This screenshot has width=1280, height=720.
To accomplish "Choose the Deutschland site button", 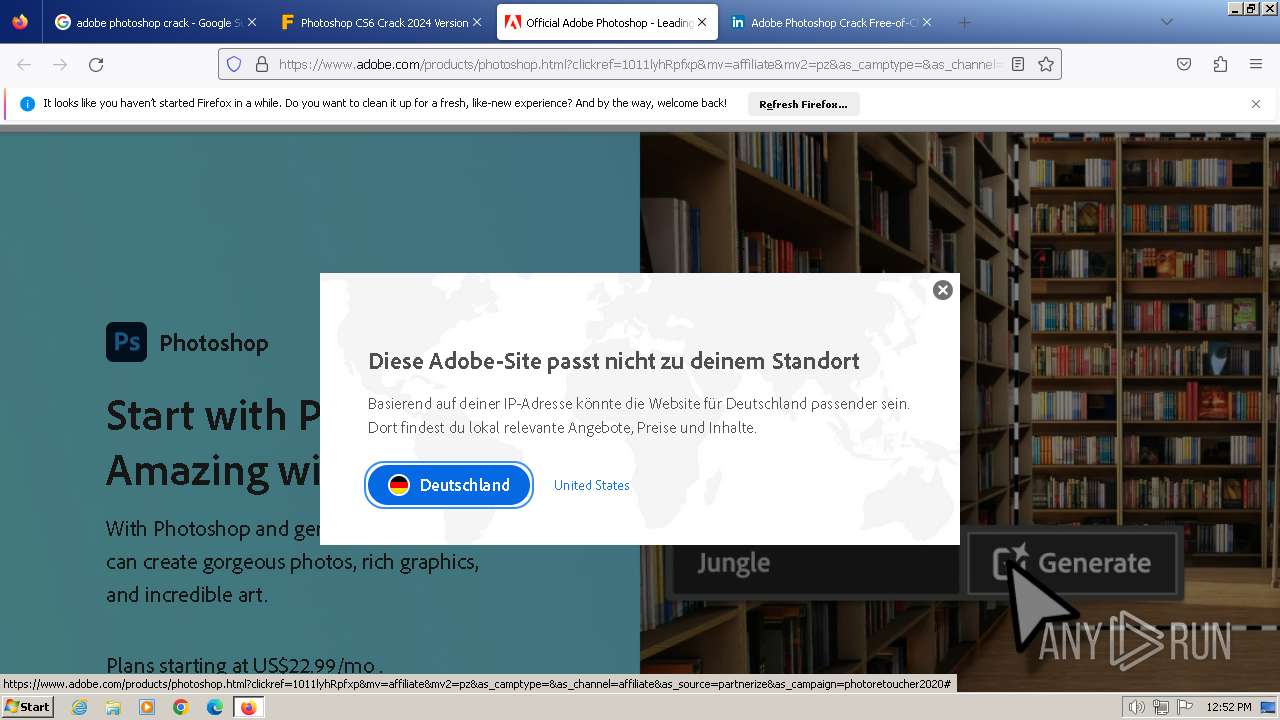I will coord(449,485).
